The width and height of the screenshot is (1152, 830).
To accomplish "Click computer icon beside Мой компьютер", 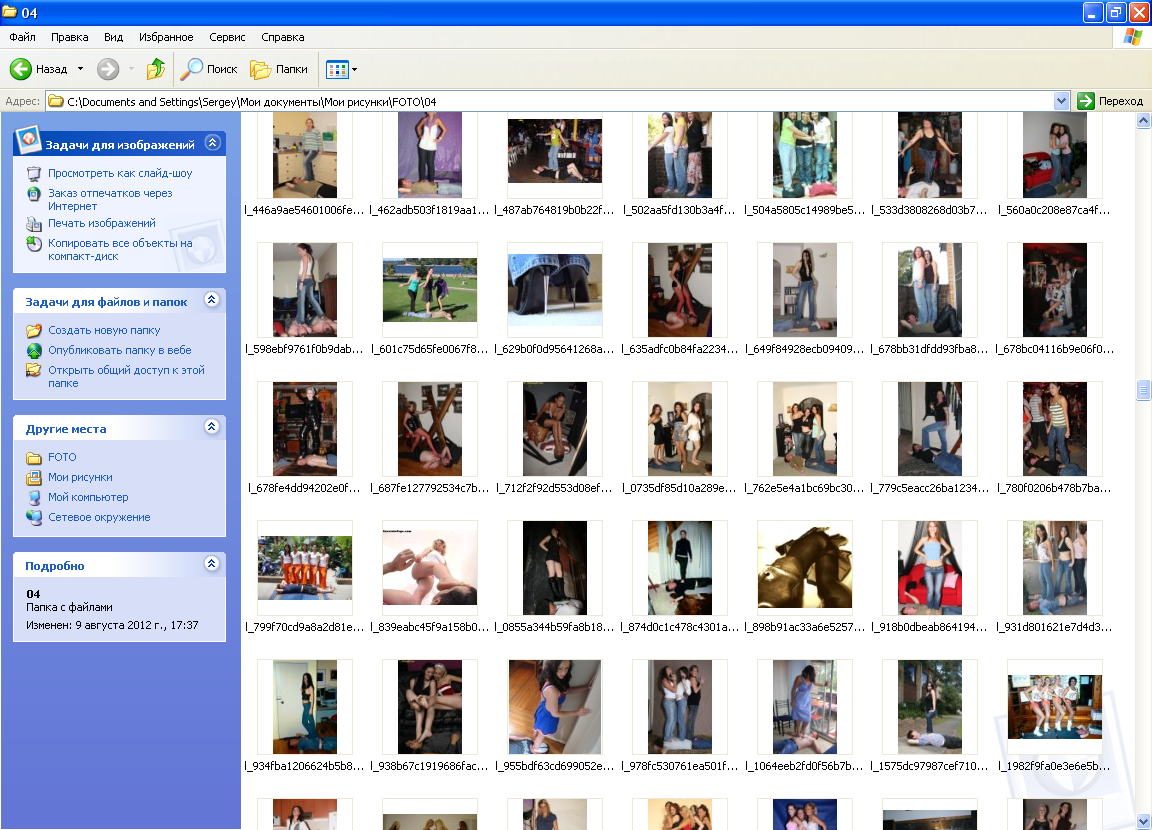I will [34, 497].
